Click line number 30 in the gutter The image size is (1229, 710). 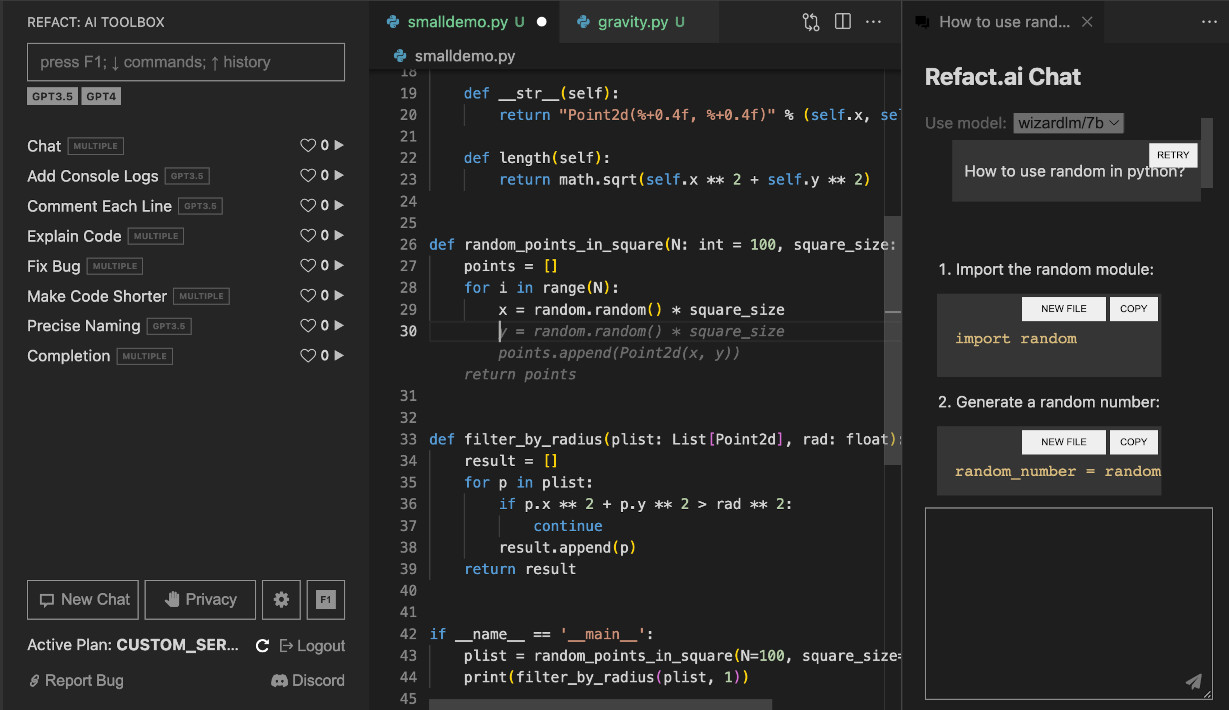click(407, 331)
